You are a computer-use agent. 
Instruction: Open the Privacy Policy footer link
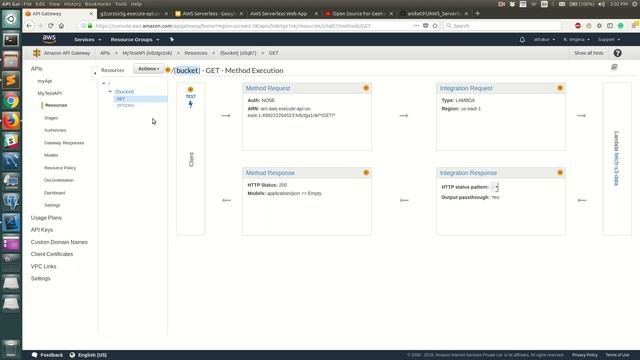coord(584,355)
